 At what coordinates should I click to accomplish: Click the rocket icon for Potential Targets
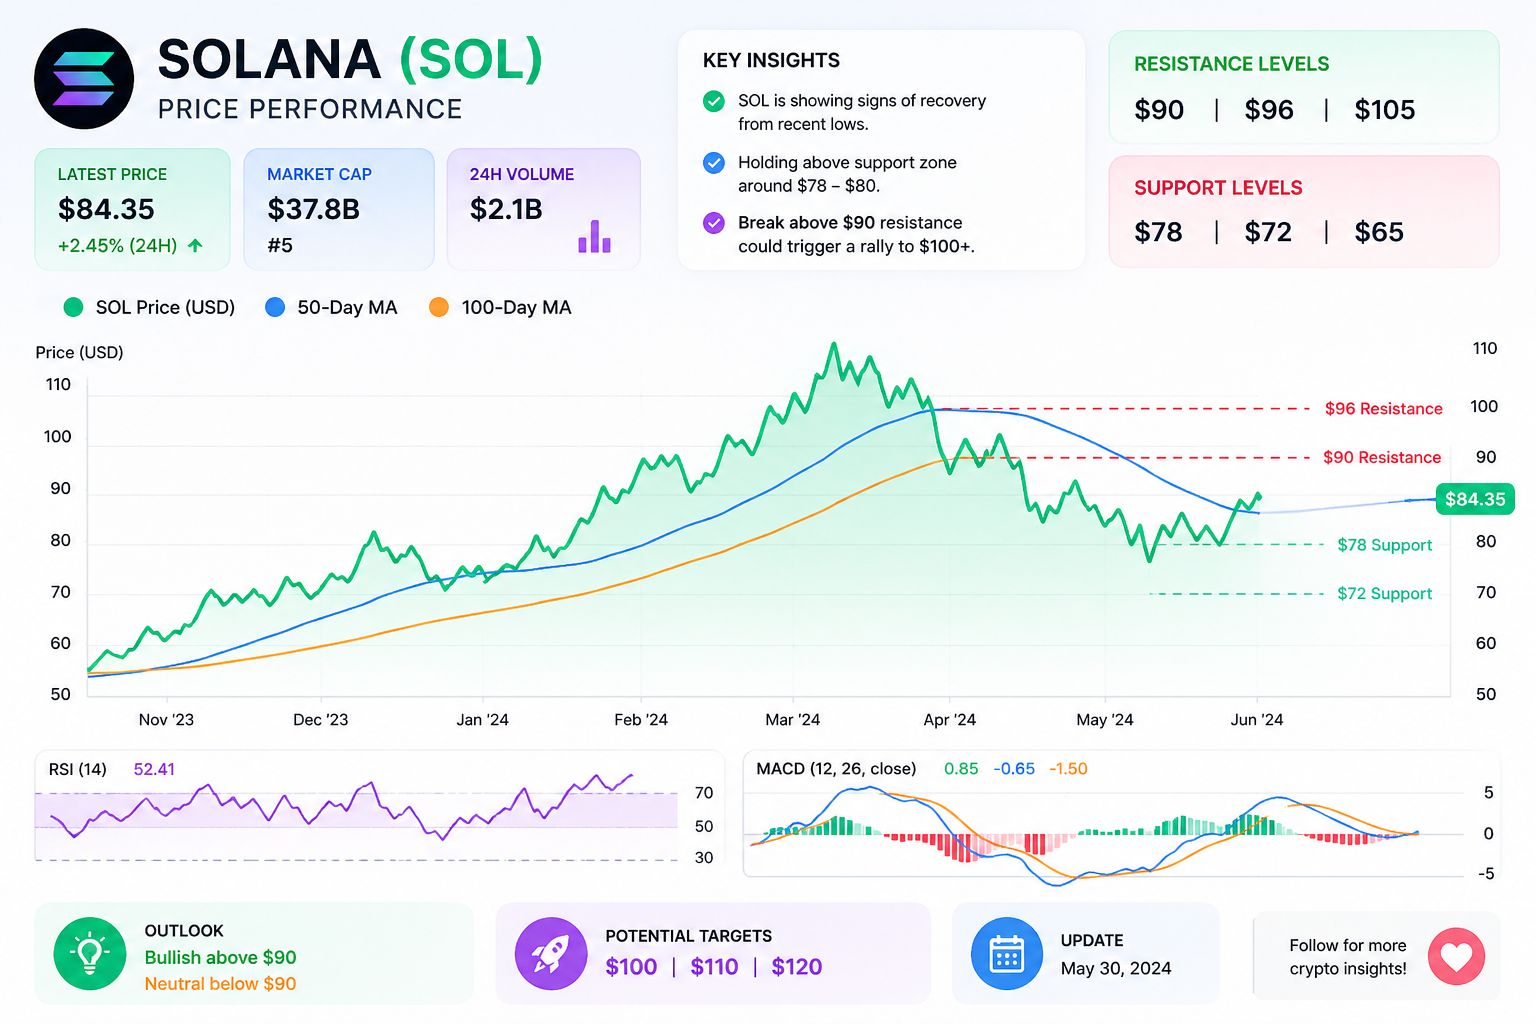pos(551,954)
